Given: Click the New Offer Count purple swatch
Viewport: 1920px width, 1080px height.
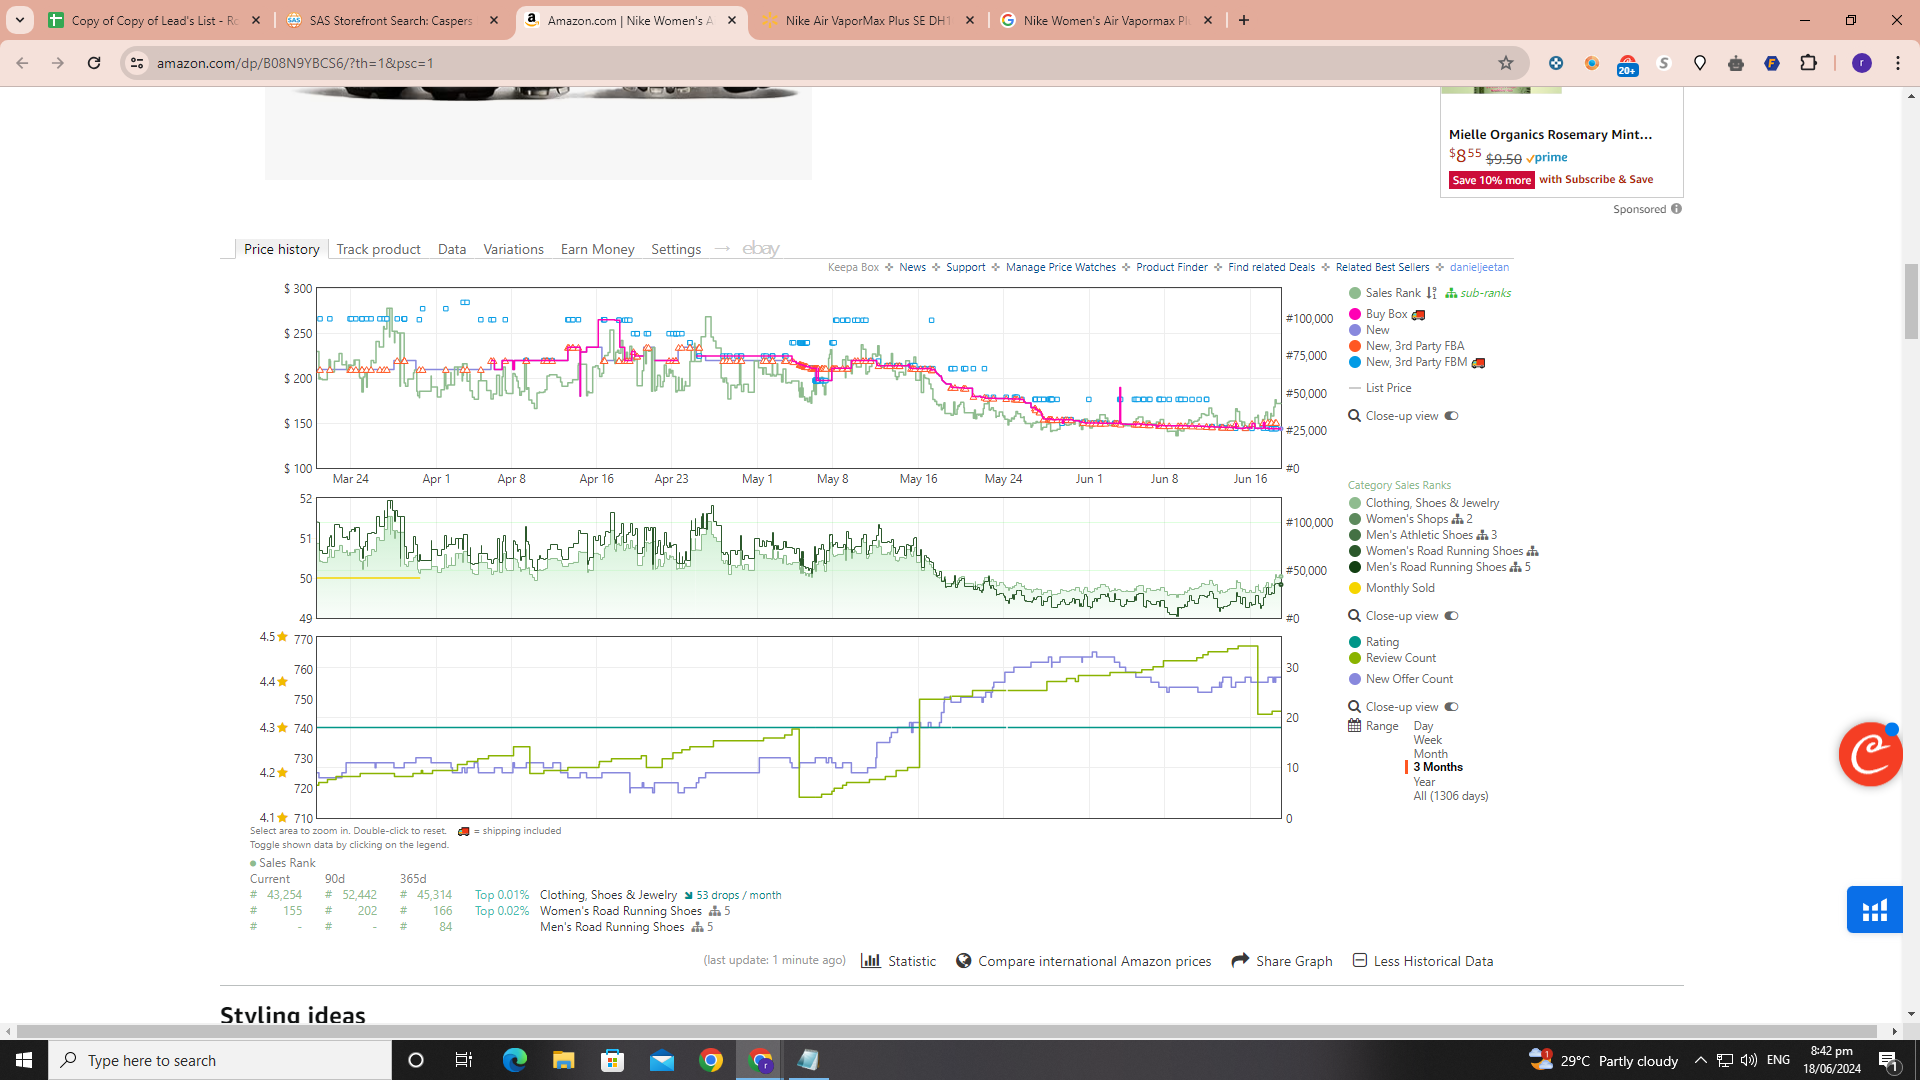Looking at the screenshot, I should (x=1355, y=679).
